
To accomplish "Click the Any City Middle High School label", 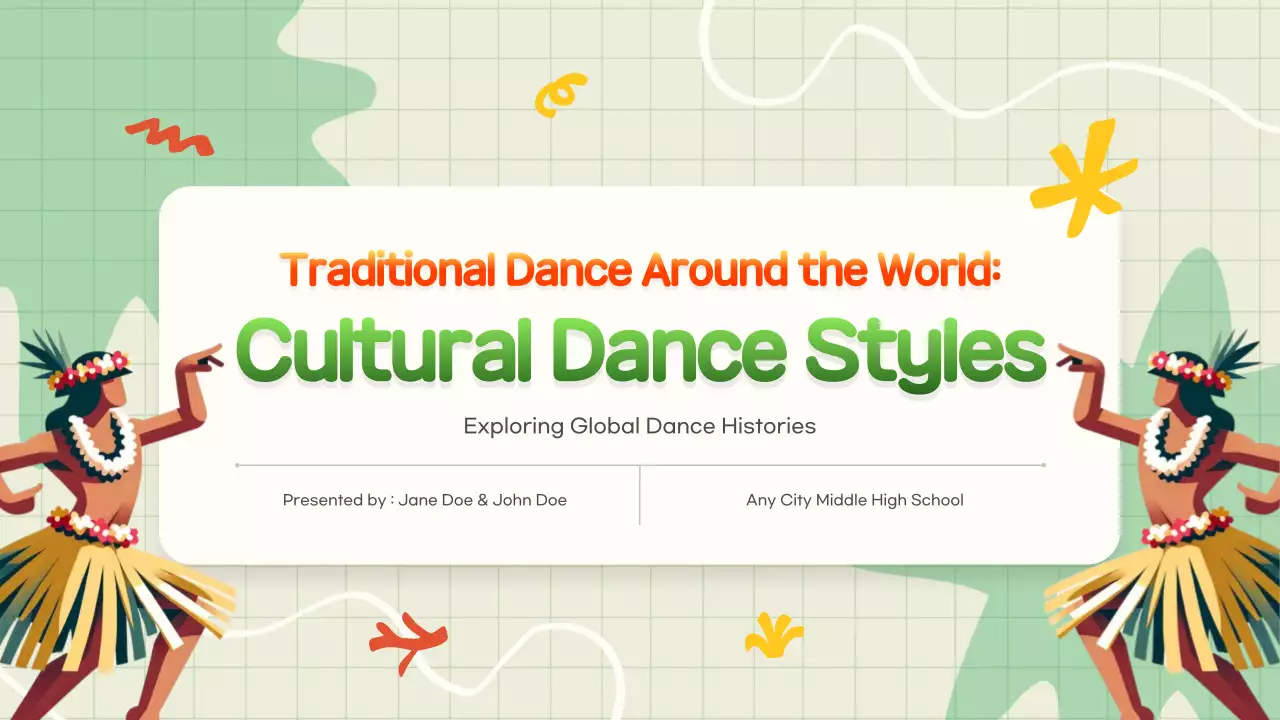I will [855, 499].
